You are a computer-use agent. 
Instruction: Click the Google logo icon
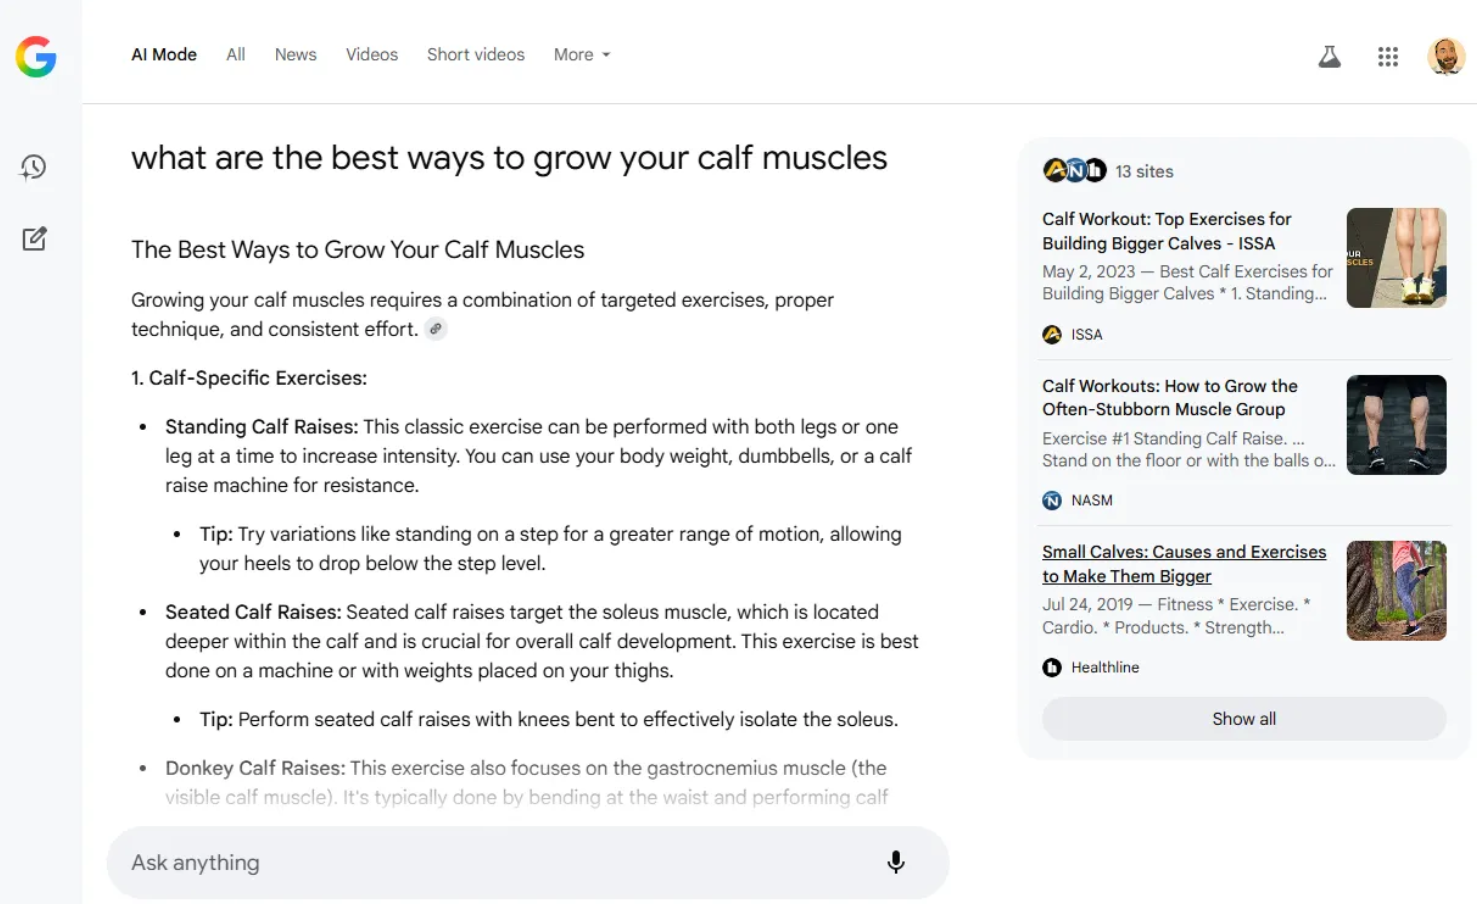[x=36, y=57]
